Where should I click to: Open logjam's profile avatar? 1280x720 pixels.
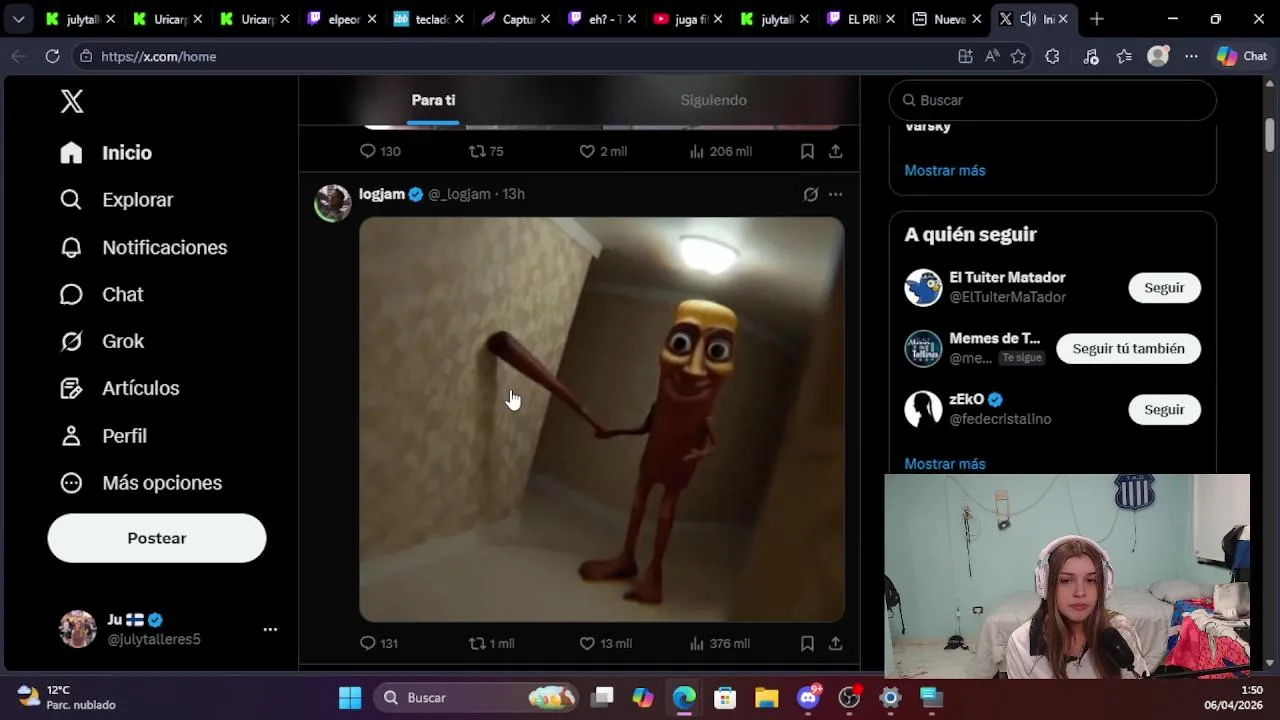coord(333,203)
